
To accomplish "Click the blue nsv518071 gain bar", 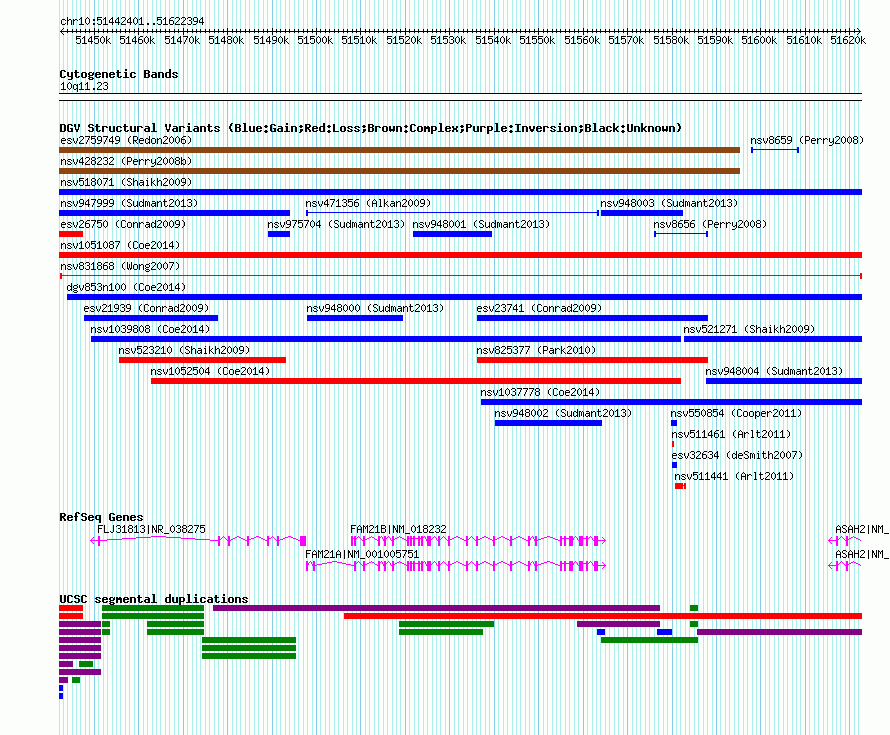I will click(460, 192).
